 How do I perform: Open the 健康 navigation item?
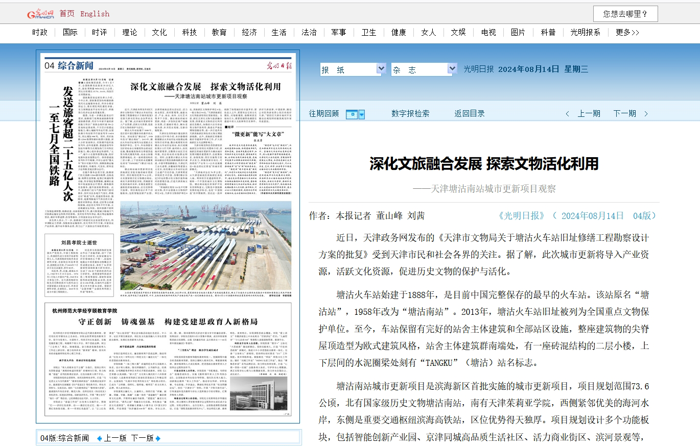(x=399, y=33)
